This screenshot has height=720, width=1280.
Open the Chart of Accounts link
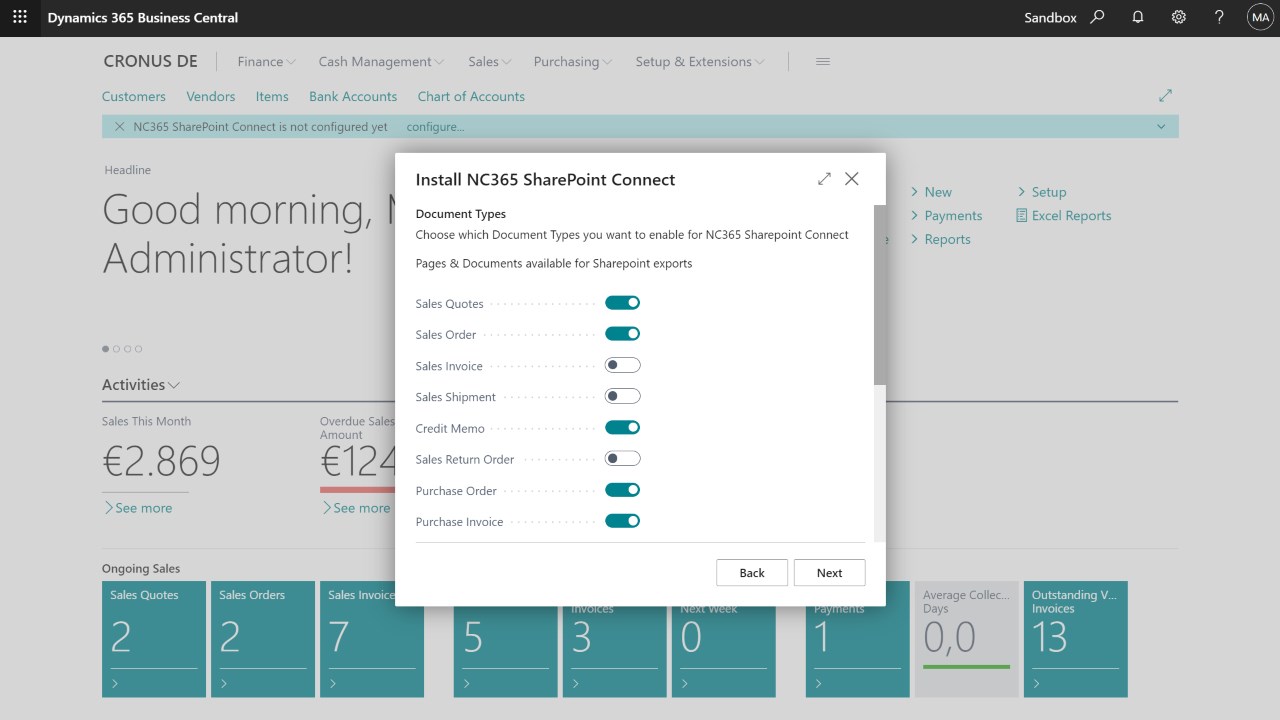[x=471, y=97]
